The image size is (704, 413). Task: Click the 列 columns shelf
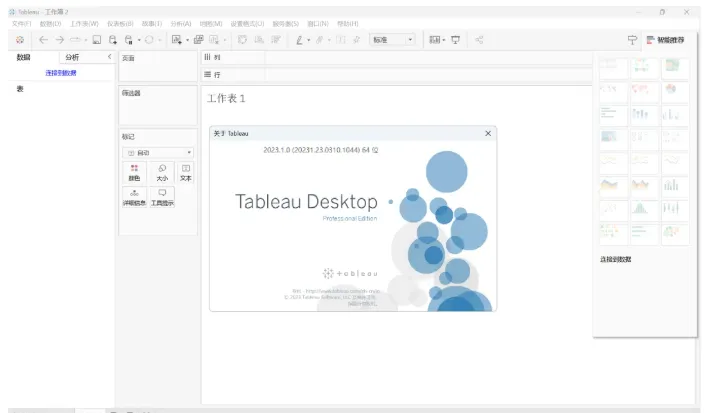397,57
